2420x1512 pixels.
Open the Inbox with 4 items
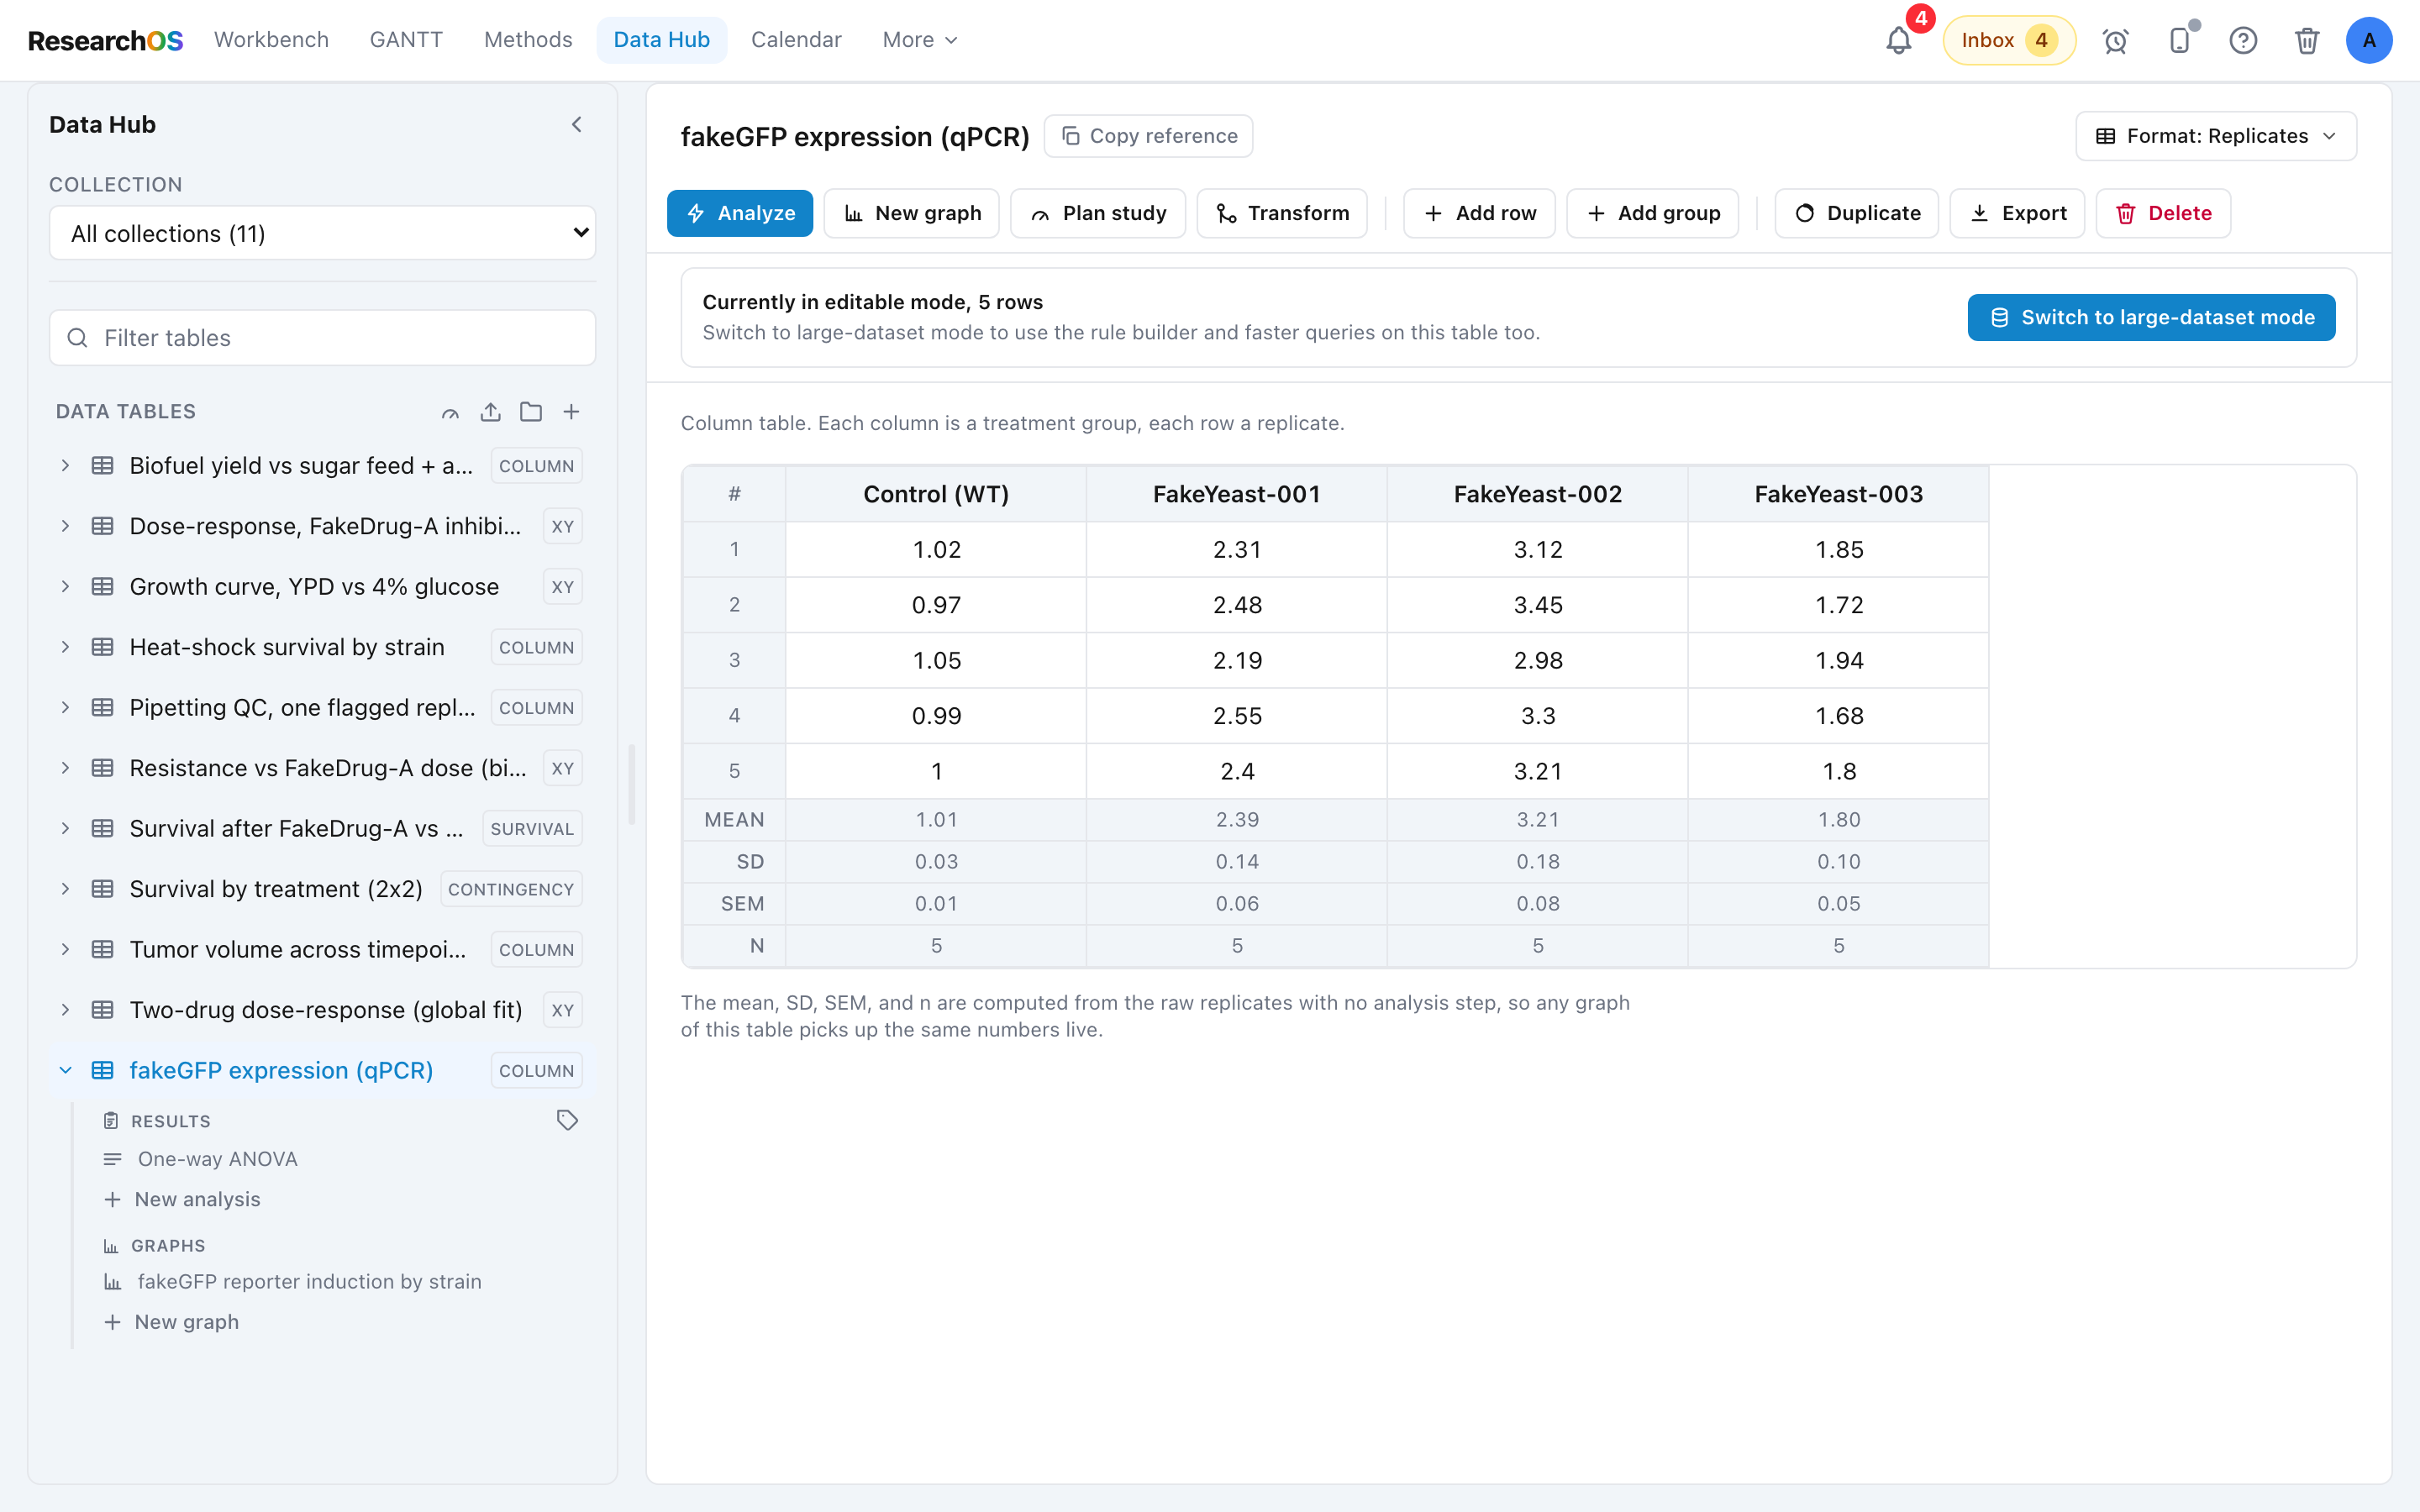point(2009,40)
